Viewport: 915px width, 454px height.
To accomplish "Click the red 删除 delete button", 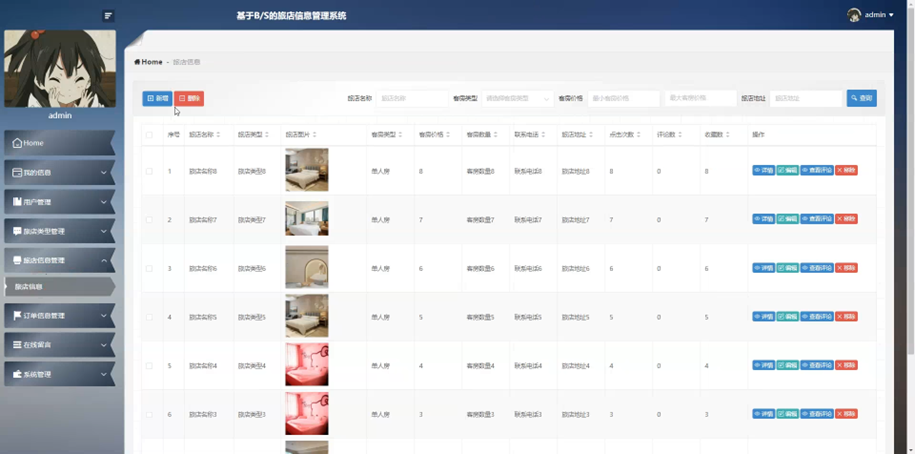I will tap(189, 99).
